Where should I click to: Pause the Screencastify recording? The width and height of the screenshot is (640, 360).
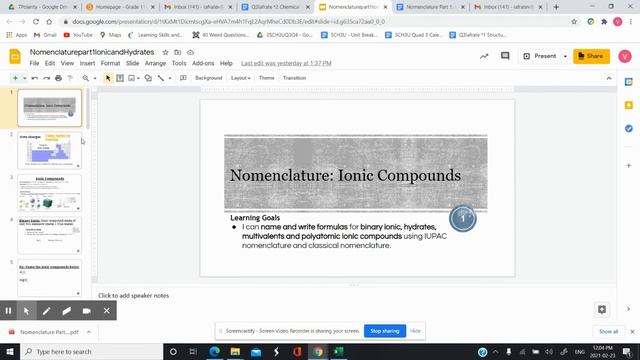pyautogui.click(x=8, y=311)
